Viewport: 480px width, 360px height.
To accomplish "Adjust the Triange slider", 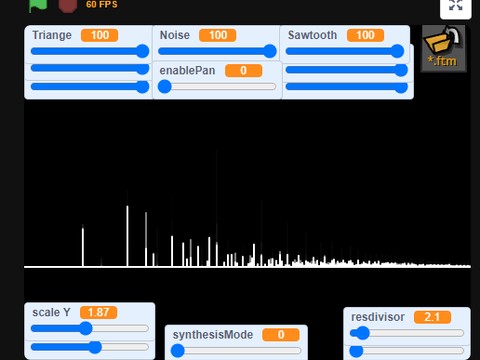I will 90,51.
